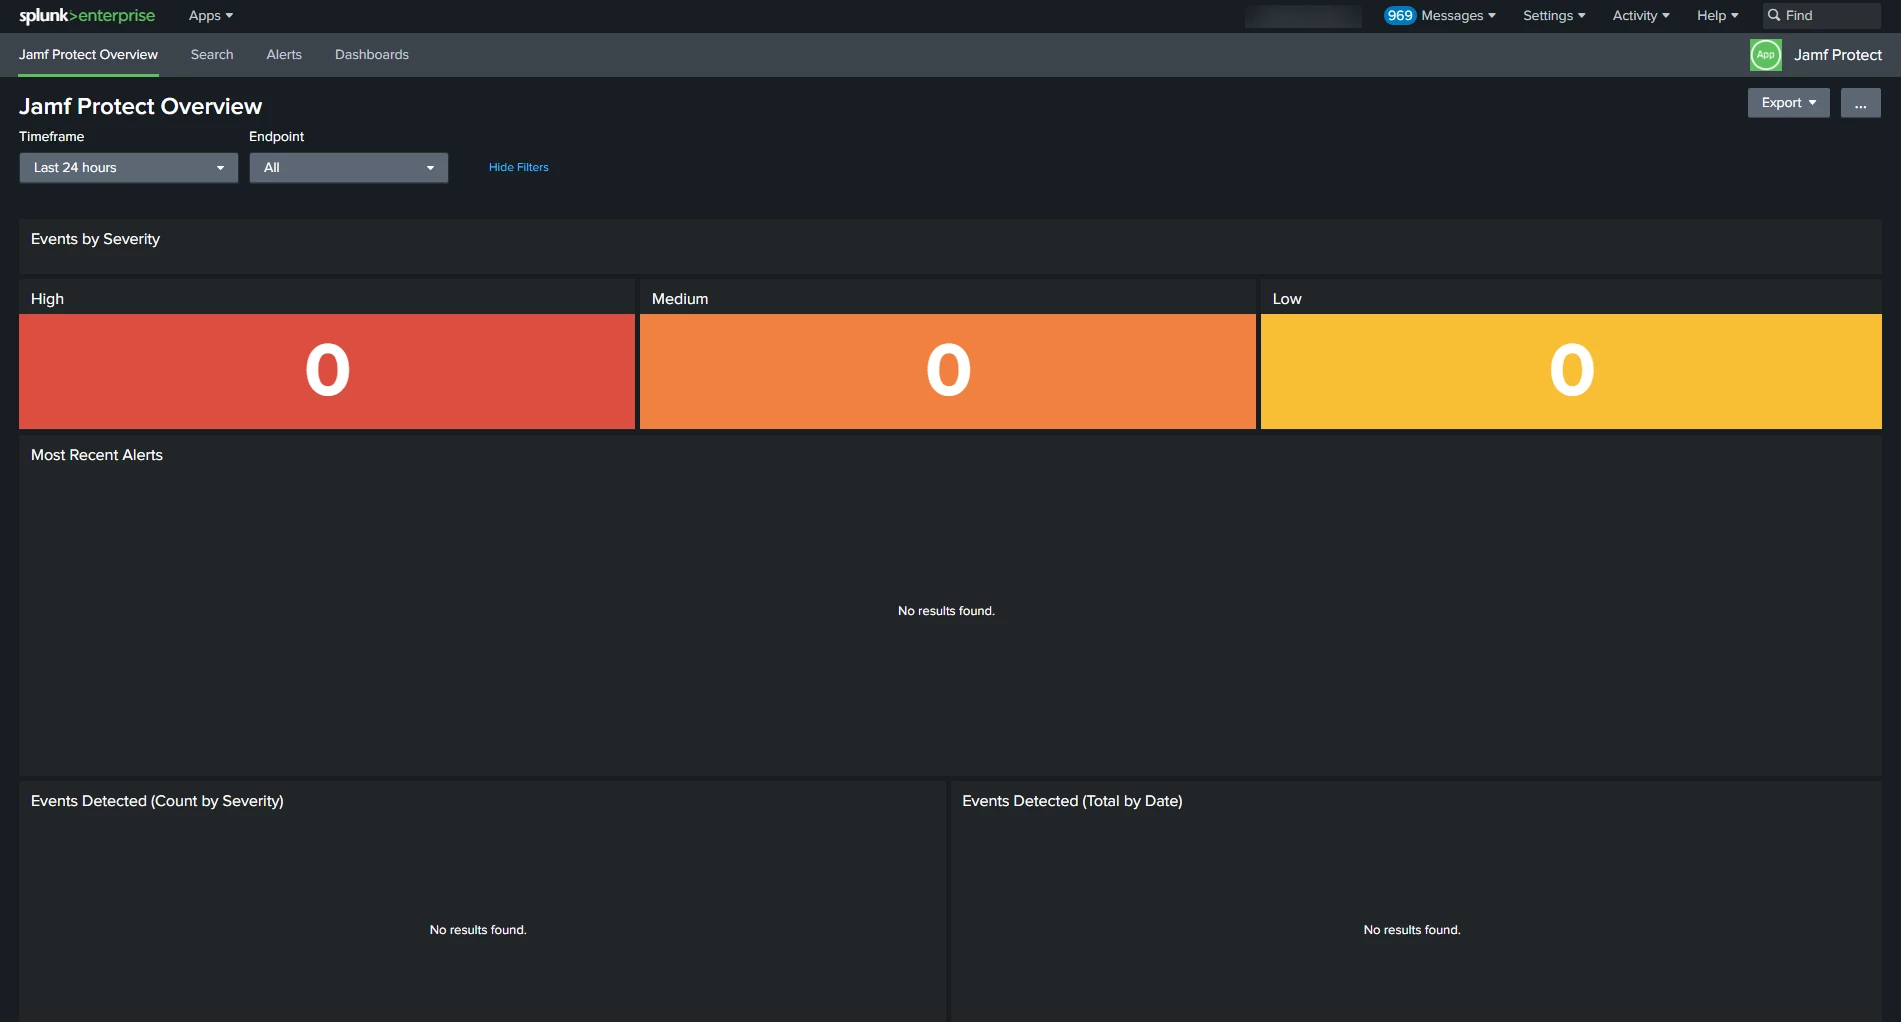The height and width of the screenshot is (1022, 1901).
Task: Click the Endpoint filter label
Action: [276, 136]
